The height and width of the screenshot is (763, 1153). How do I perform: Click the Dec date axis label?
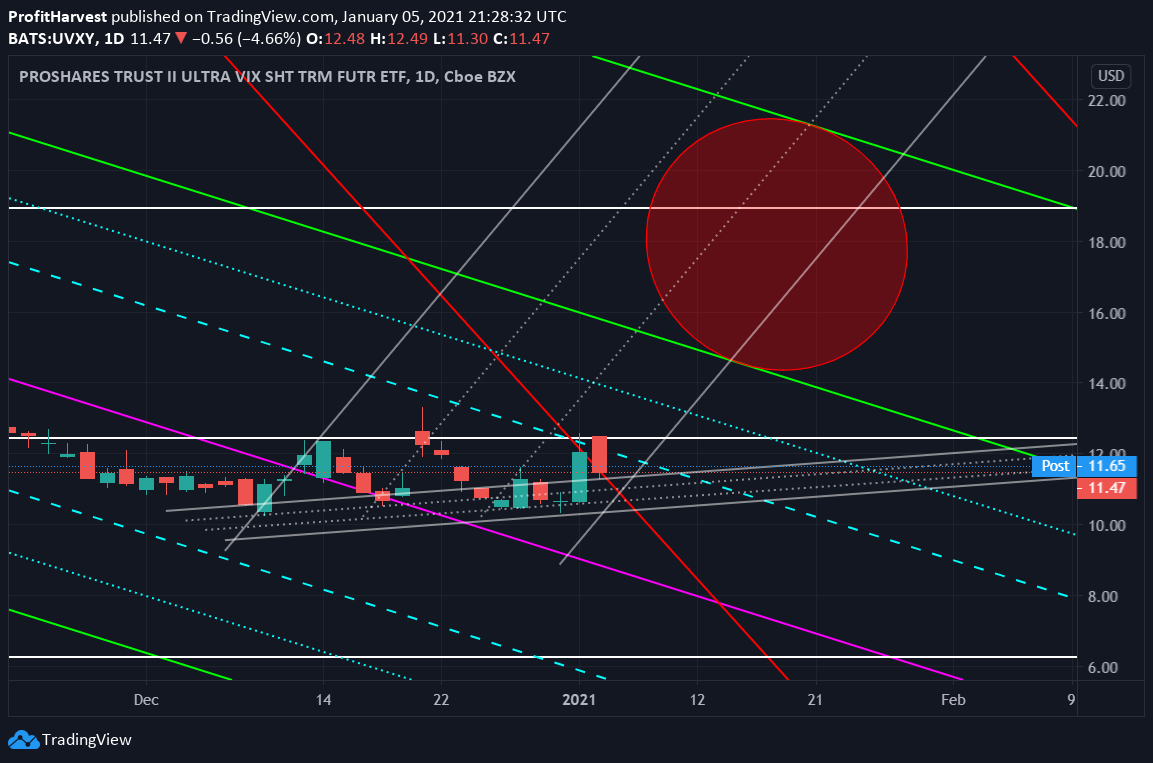pos(146,700)
